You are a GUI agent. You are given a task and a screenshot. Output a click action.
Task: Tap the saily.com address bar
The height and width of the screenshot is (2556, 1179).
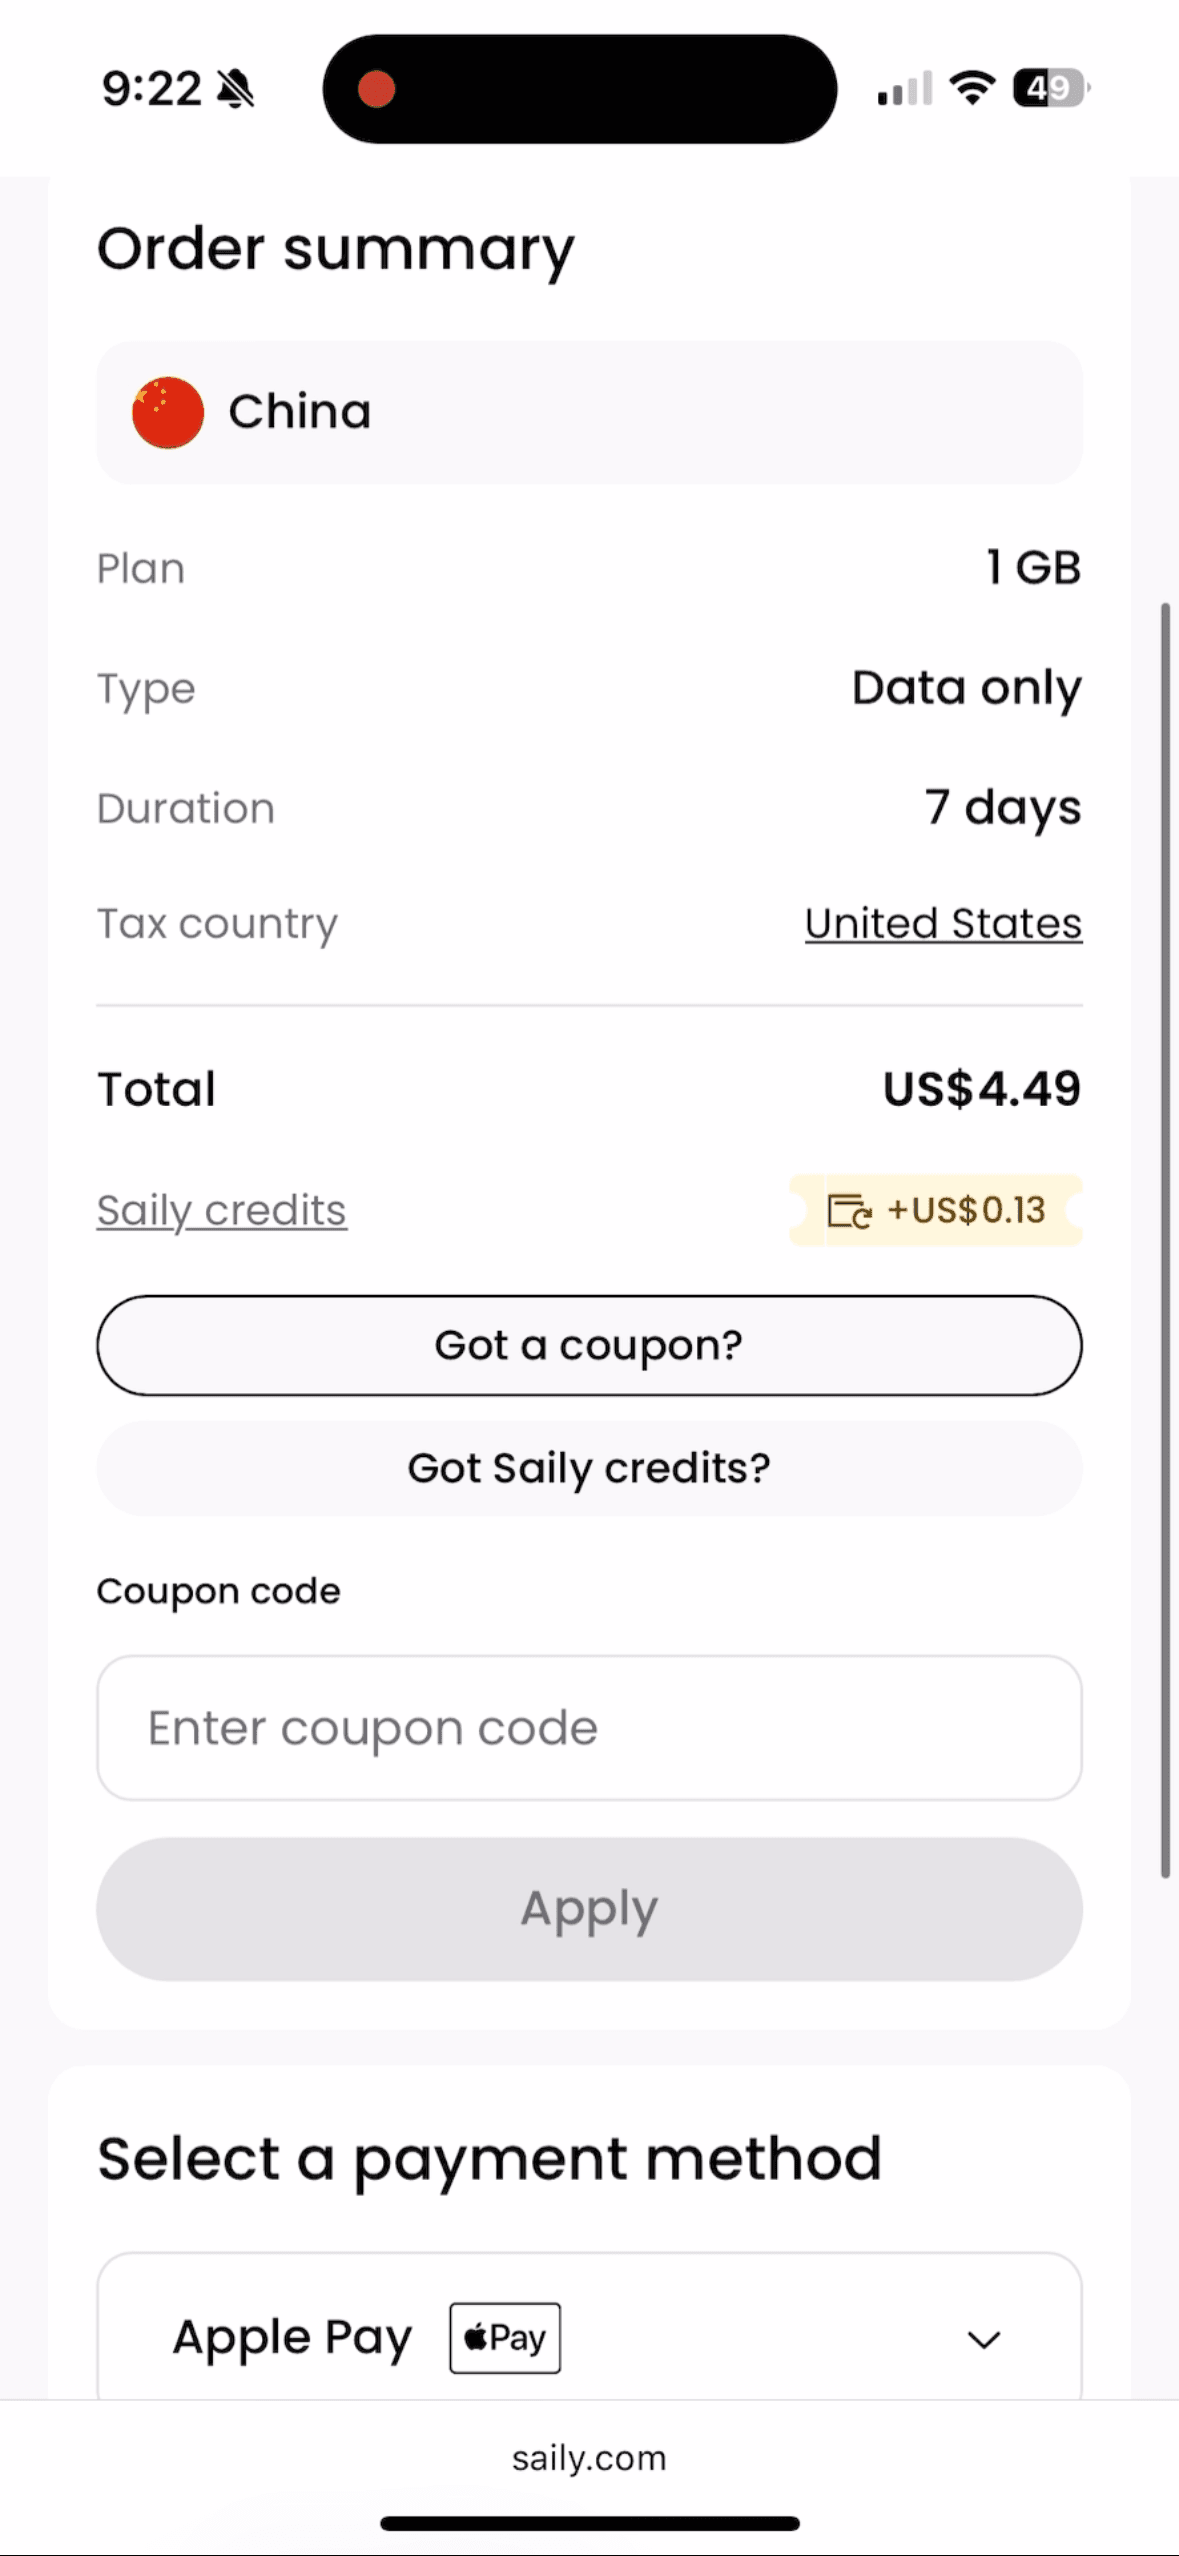pyautogui.click(x=589, y=2458)
